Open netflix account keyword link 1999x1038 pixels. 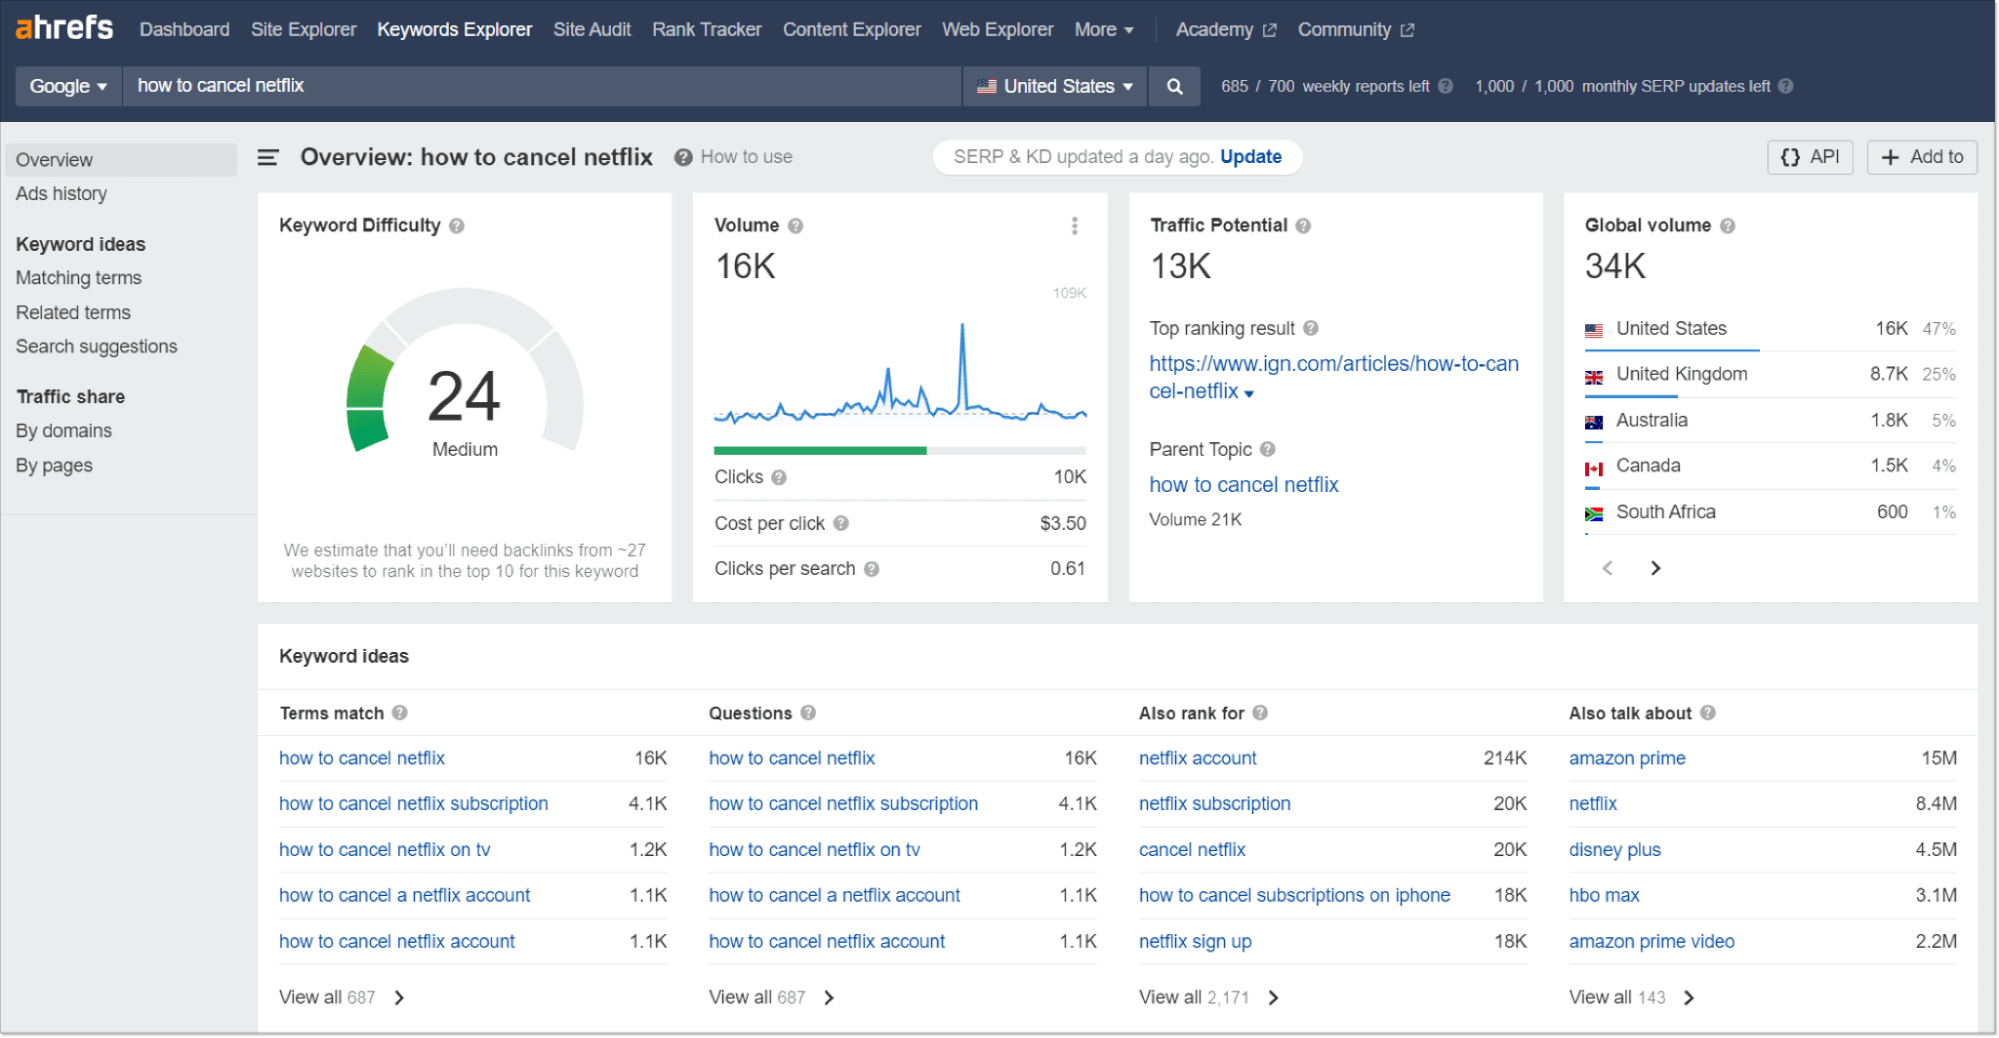[x=1198, y=758]
